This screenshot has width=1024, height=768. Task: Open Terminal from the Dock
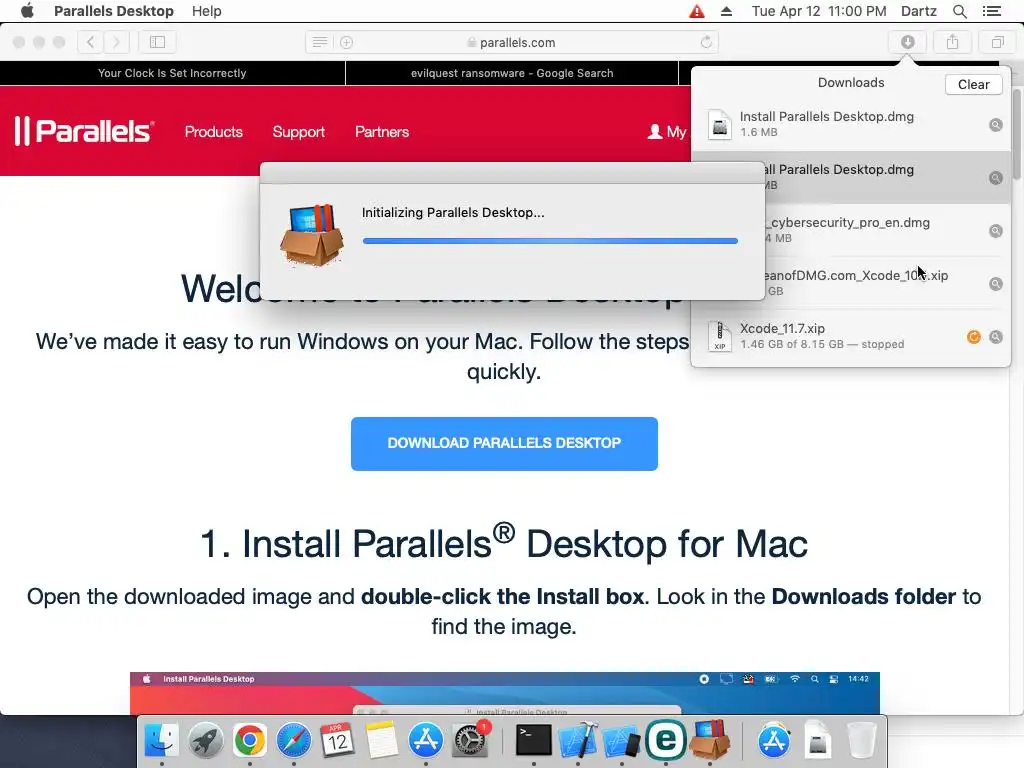click(534, 741)
